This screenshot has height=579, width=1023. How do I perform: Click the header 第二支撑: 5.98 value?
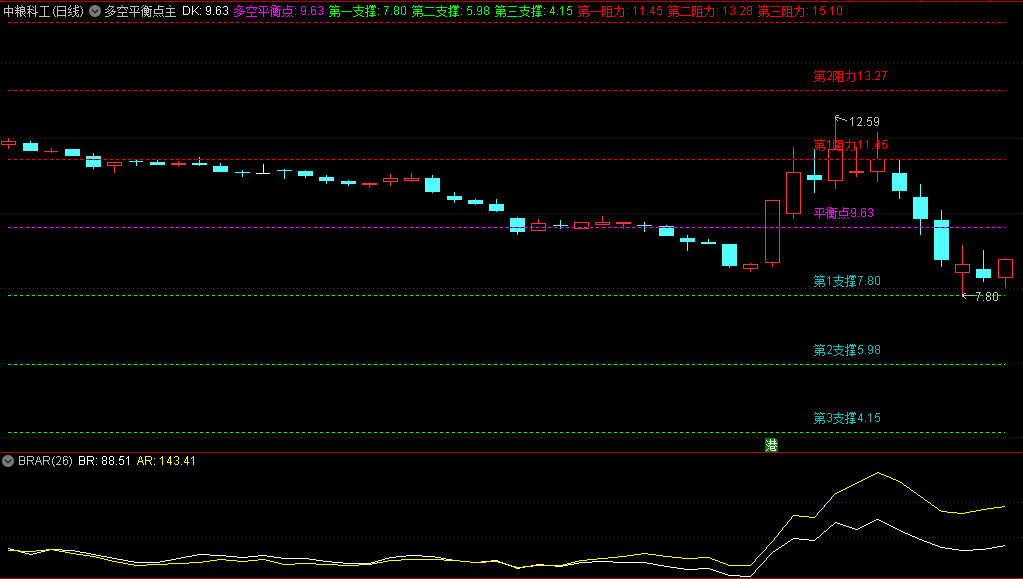[450, 11]
